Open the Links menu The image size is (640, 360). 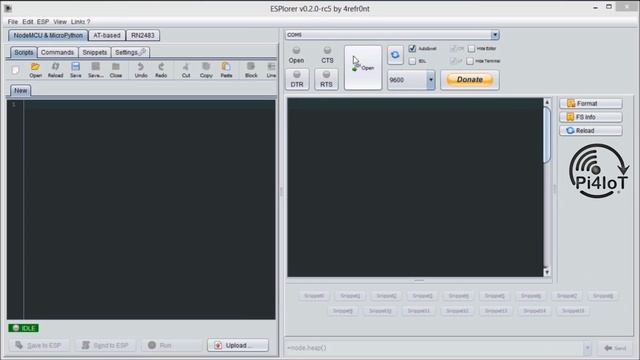click(x=78, y=22)
